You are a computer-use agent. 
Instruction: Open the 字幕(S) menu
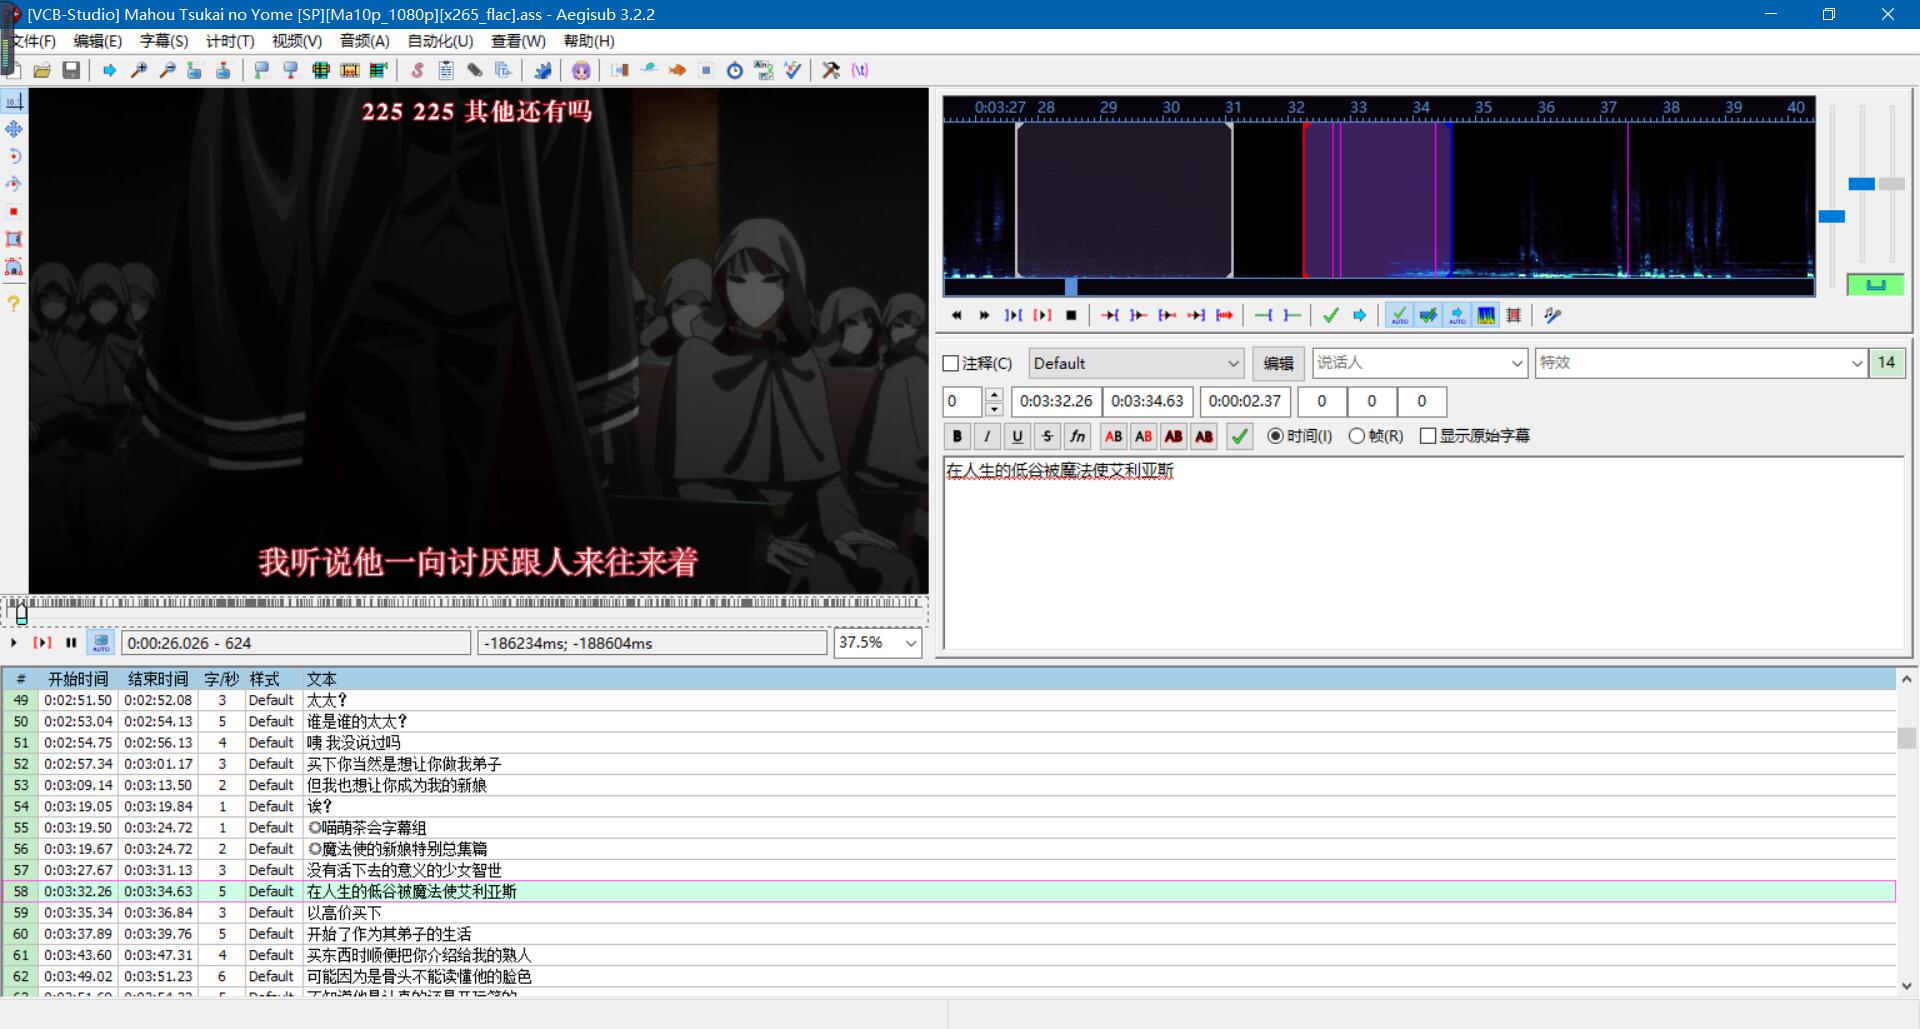(x=163, y=41)
